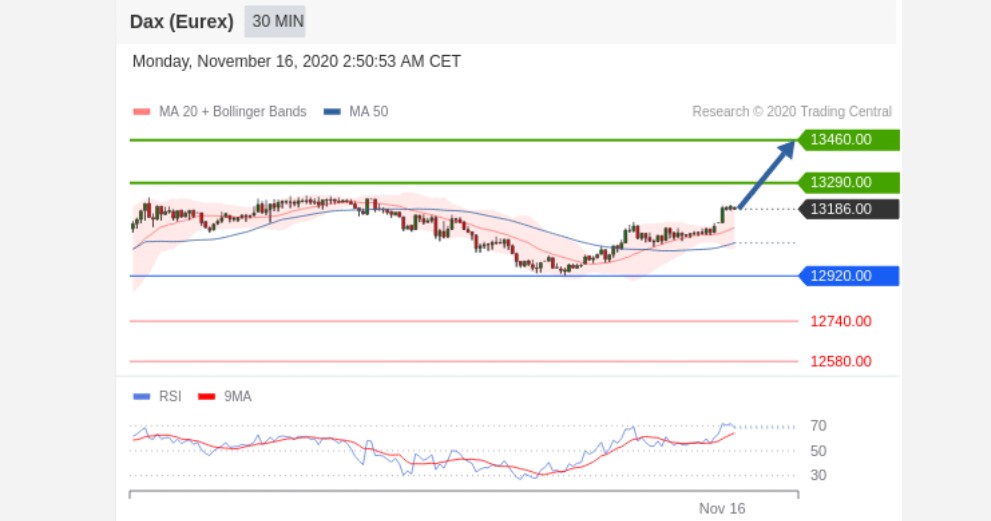Click the Nov 16 axis date label
The image size is (991, 521).
point(722,508)
